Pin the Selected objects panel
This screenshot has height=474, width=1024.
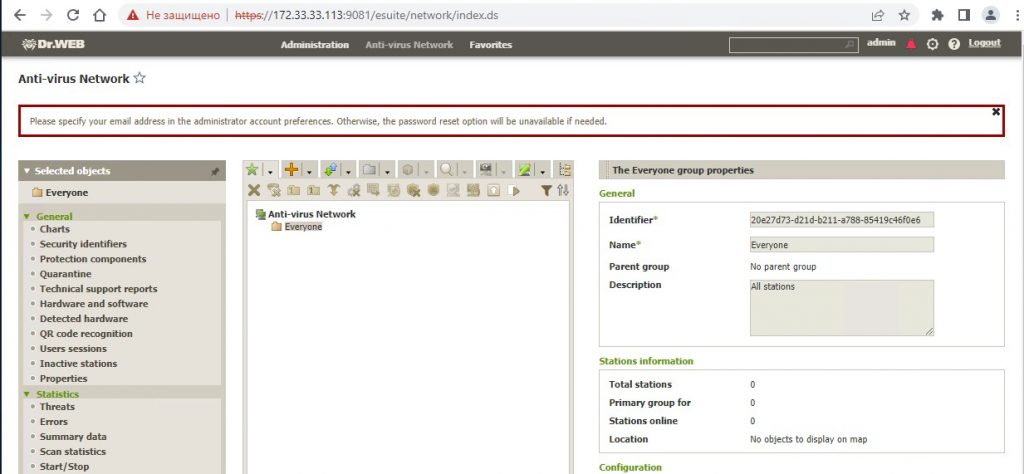coord(214,172)
